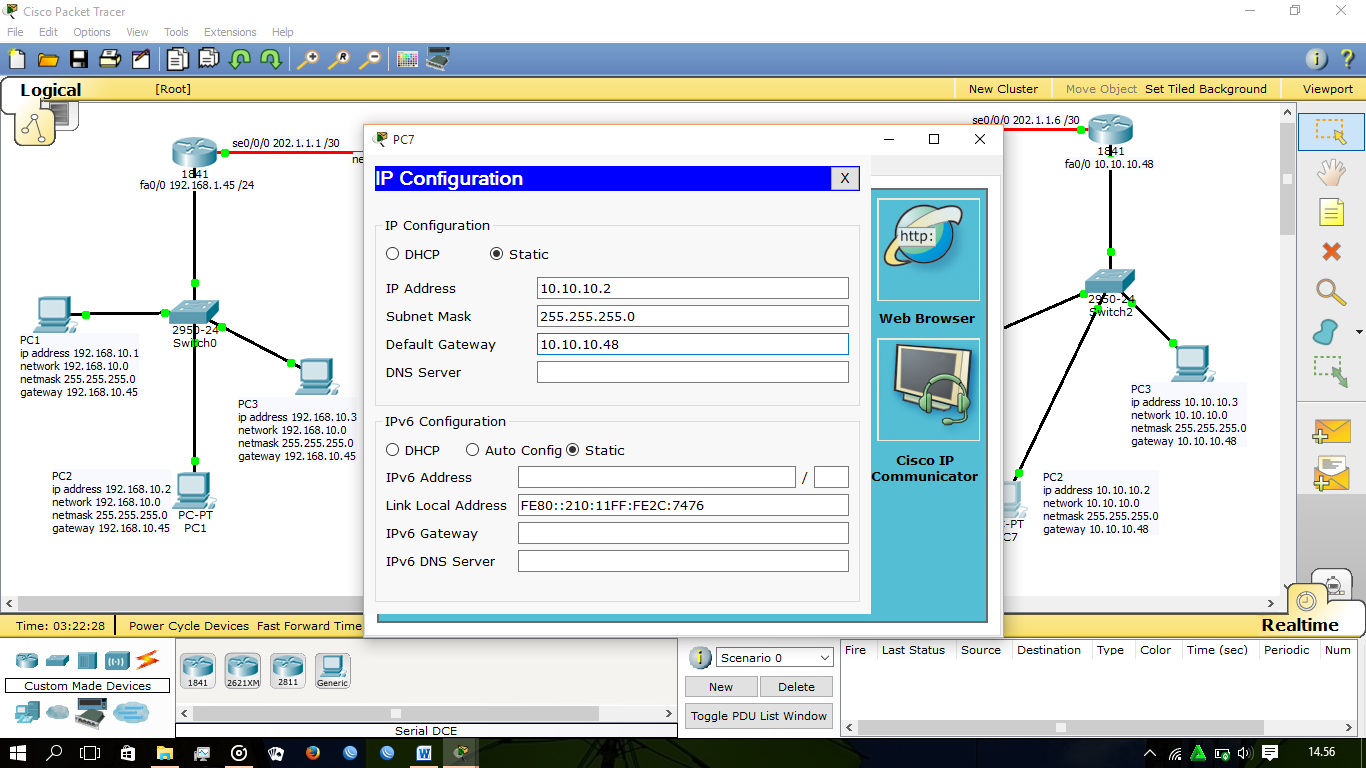Expand the drawing tool dropdown arrow

pos(1359,332)
